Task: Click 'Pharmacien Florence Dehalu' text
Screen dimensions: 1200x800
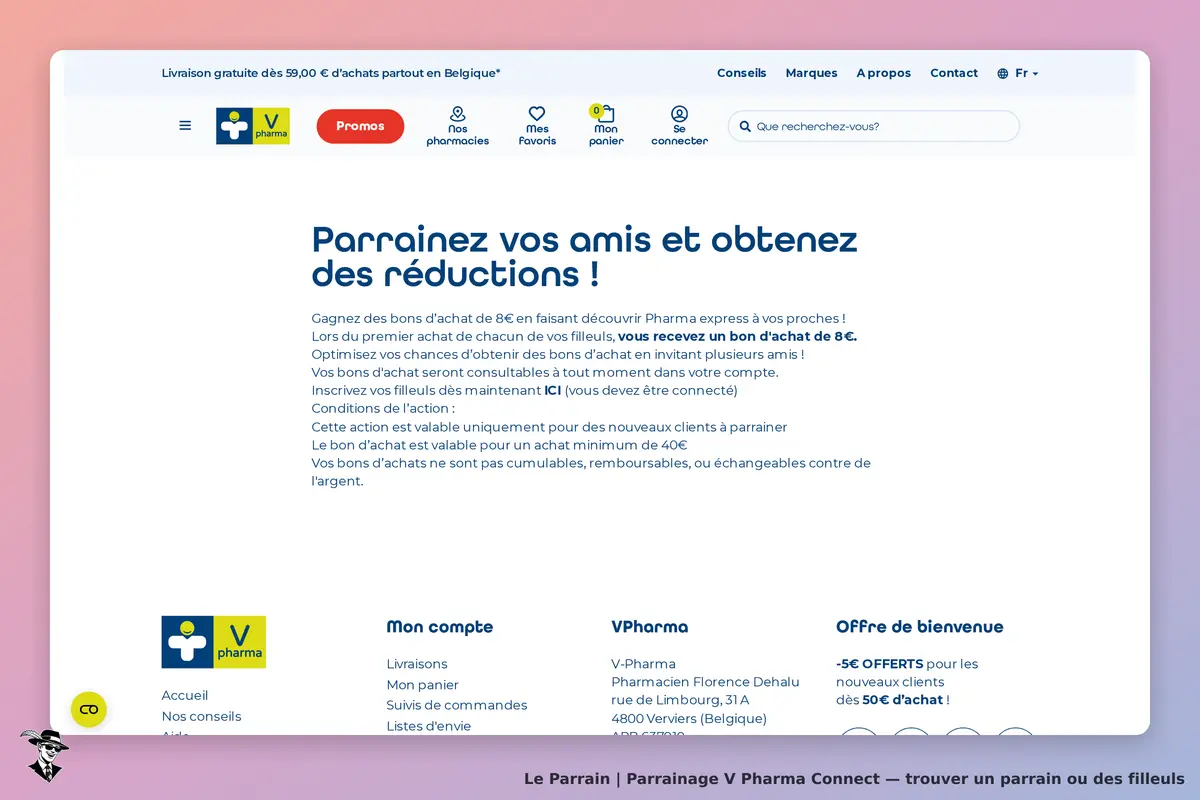Action: point(705,682)
